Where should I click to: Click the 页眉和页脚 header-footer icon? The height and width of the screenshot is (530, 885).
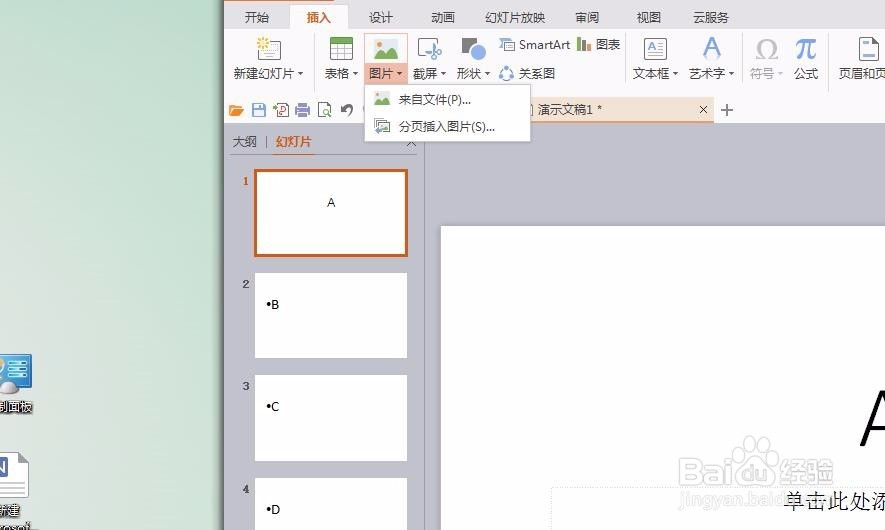pyautogui.click(x=869, y=49)
